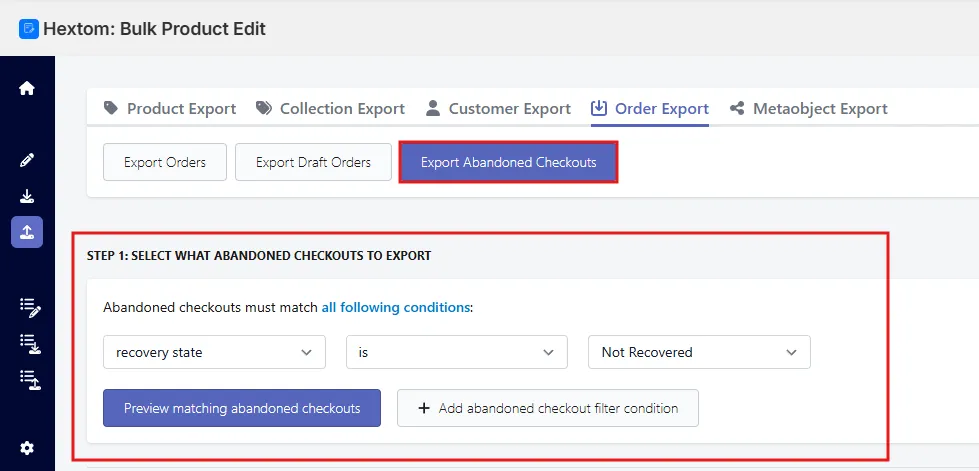Open the list-with-pencil edit history icon
Viewport: 979px width, 471px height.
point(30,307)
